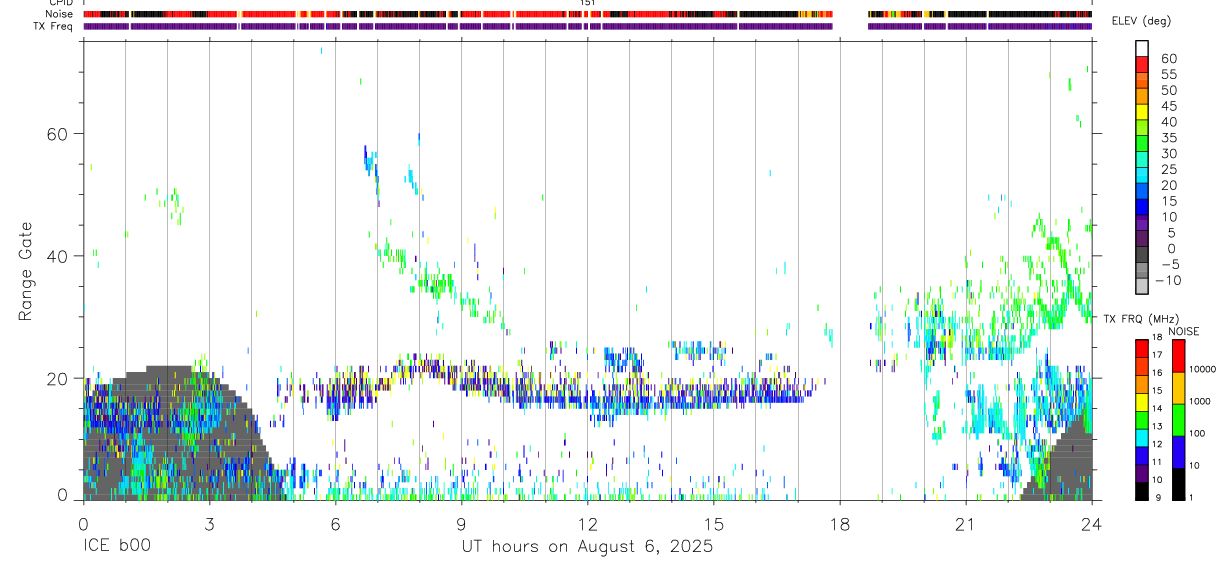Click the '151' CPID value above the strips
The image size is (1228, 567).
point(587,3)
